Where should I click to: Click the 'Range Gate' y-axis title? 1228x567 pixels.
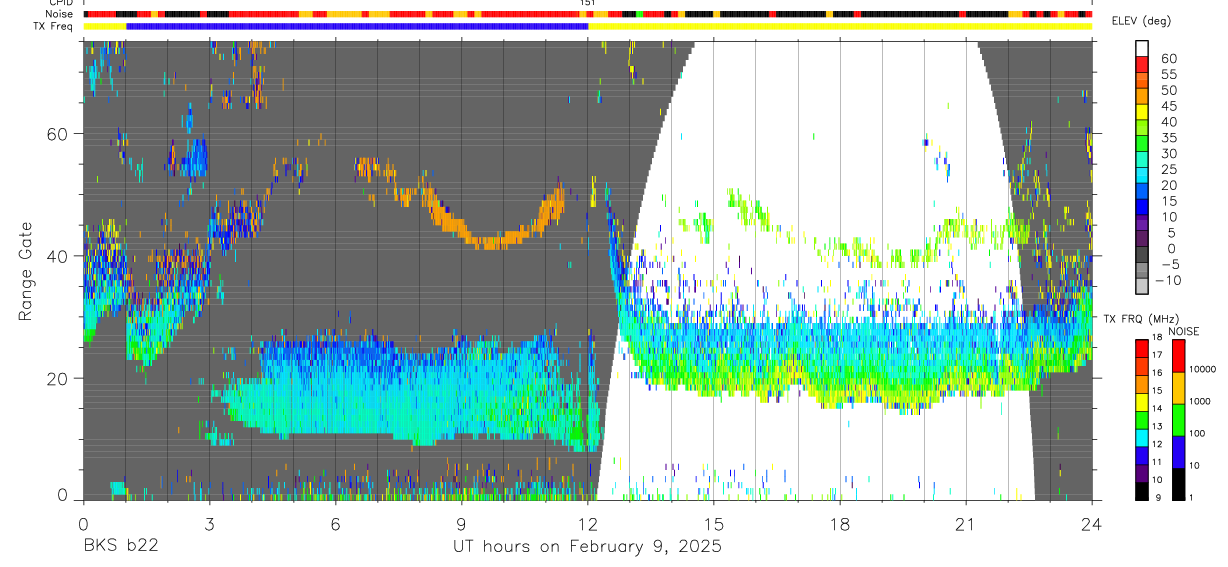click(x=25, y=271)
